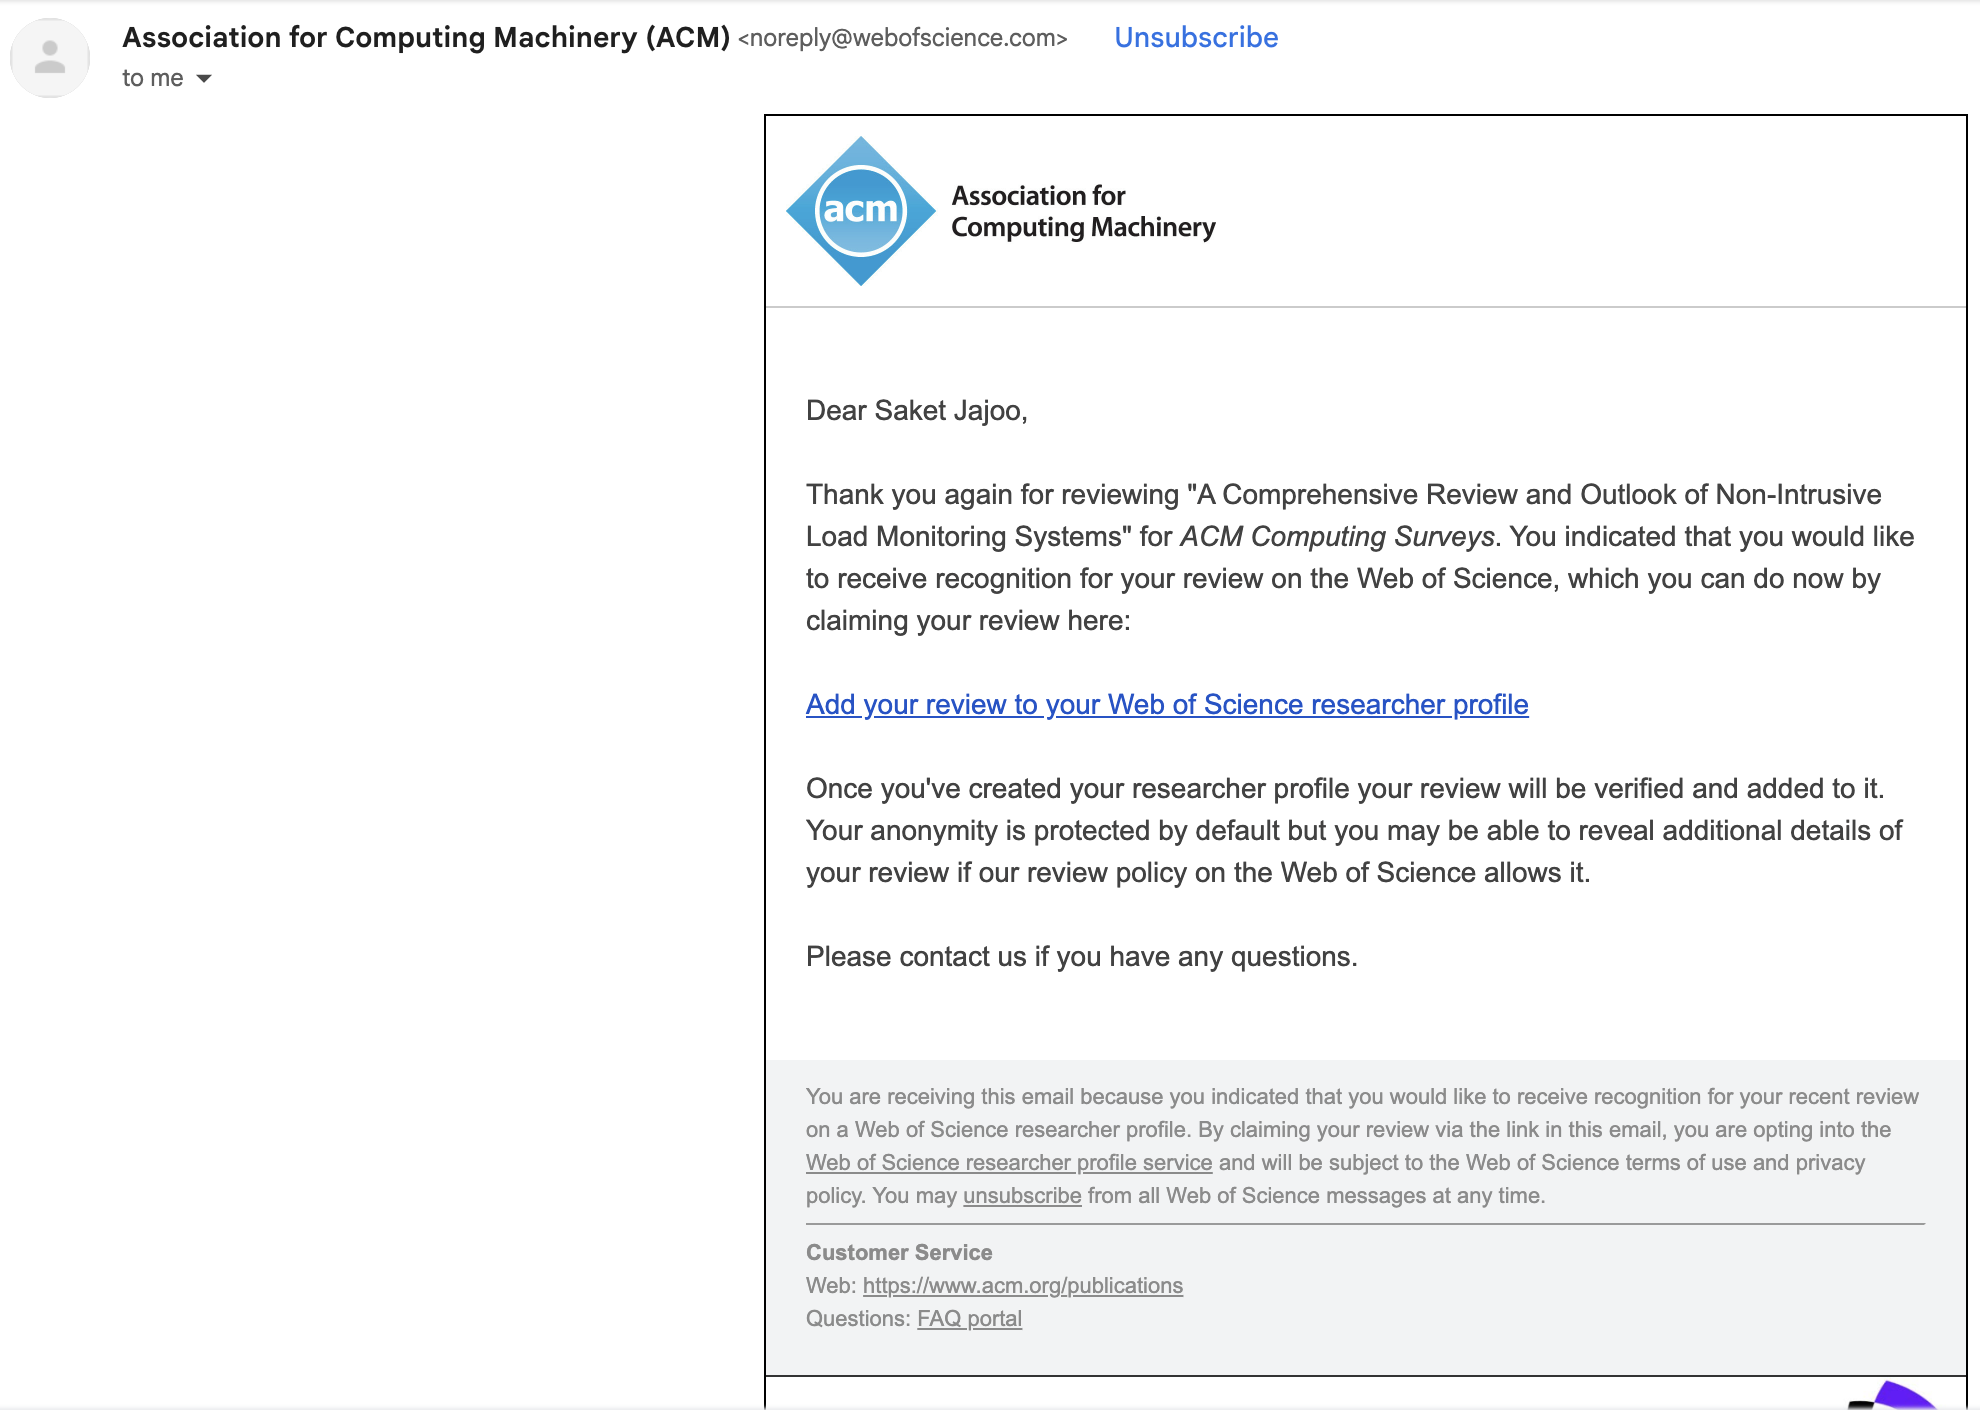Open the FAQ portal link
The width and height of the screenshot is (1980, 1420).
(x=969, y=1319)
